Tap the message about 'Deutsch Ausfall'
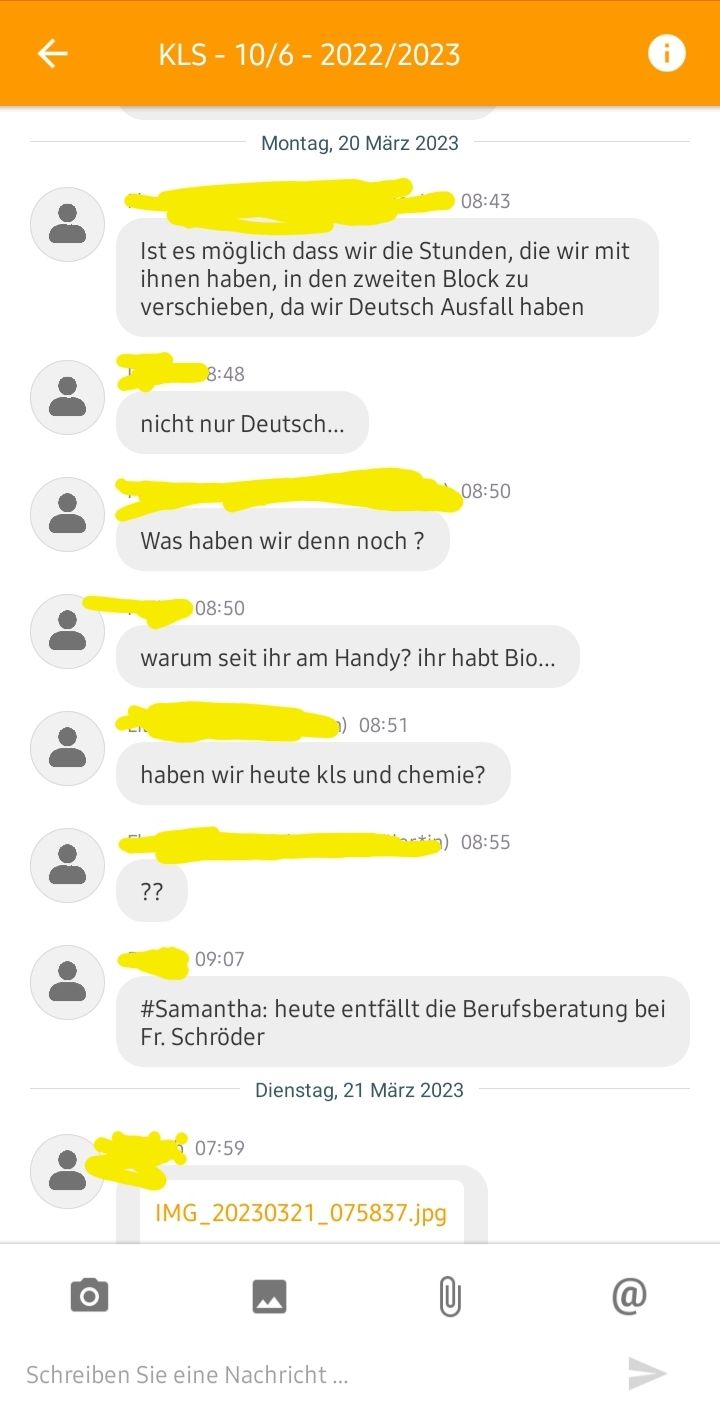 (x=387, y=278)
